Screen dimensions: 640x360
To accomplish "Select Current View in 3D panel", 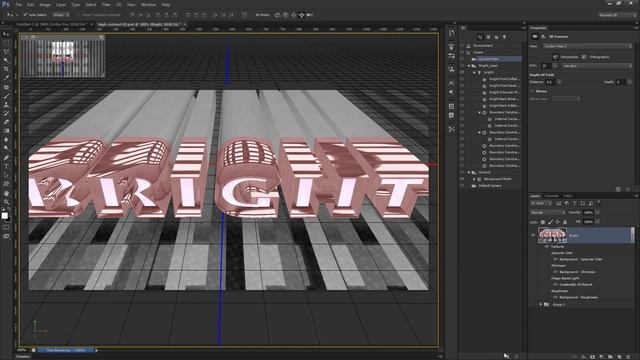I will coord(490,59).
